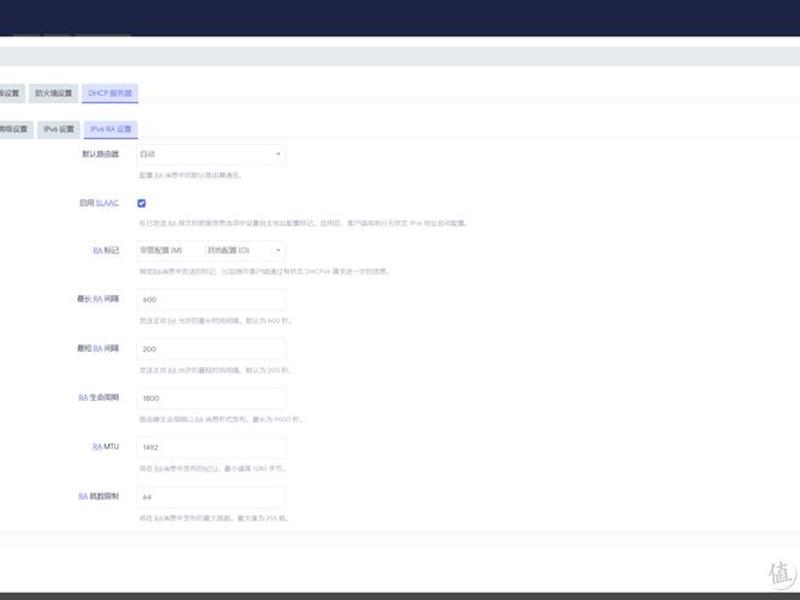Select the 受管配置 (M) flag entry
The height and width of the screenshot is (600, 800).
(161, 251)
